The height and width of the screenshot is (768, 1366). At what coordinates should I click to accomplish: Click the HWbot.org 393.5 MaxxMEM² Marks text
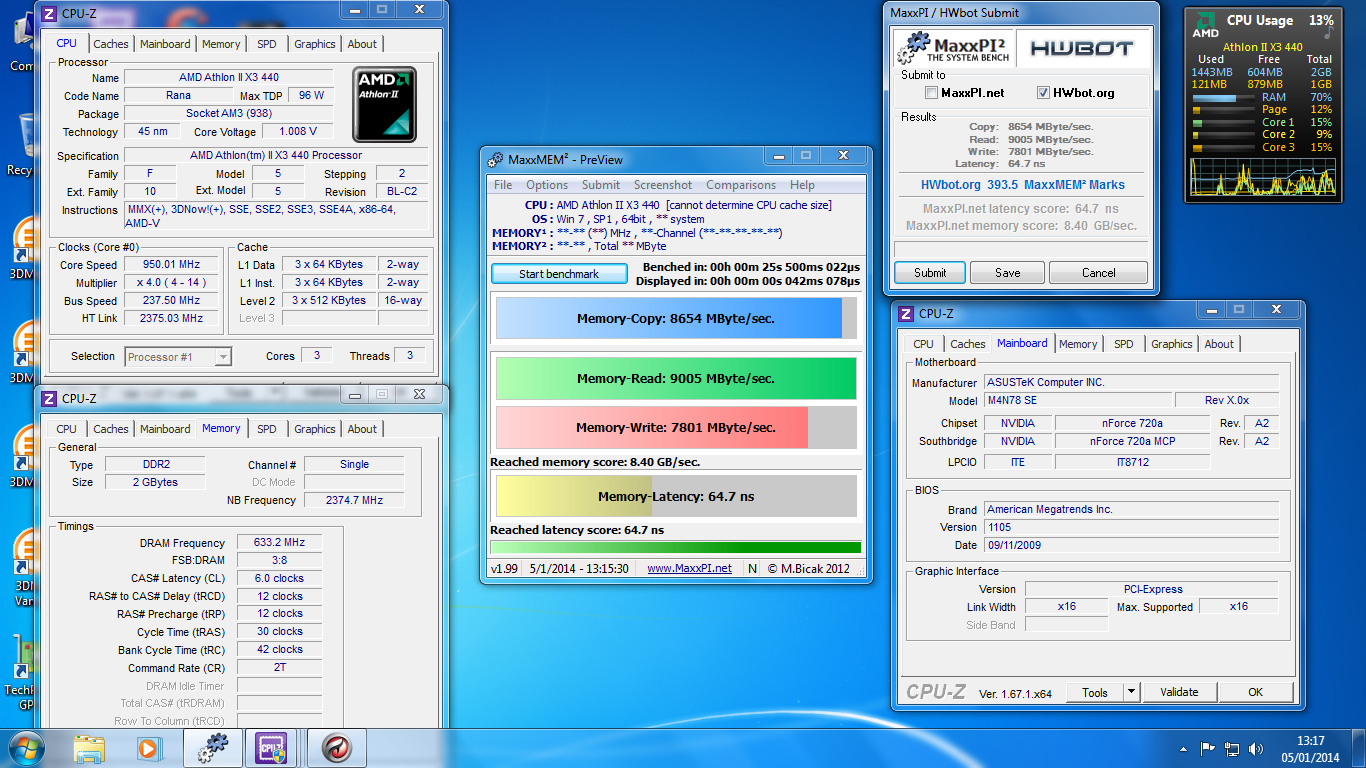tap(1022, 185)
